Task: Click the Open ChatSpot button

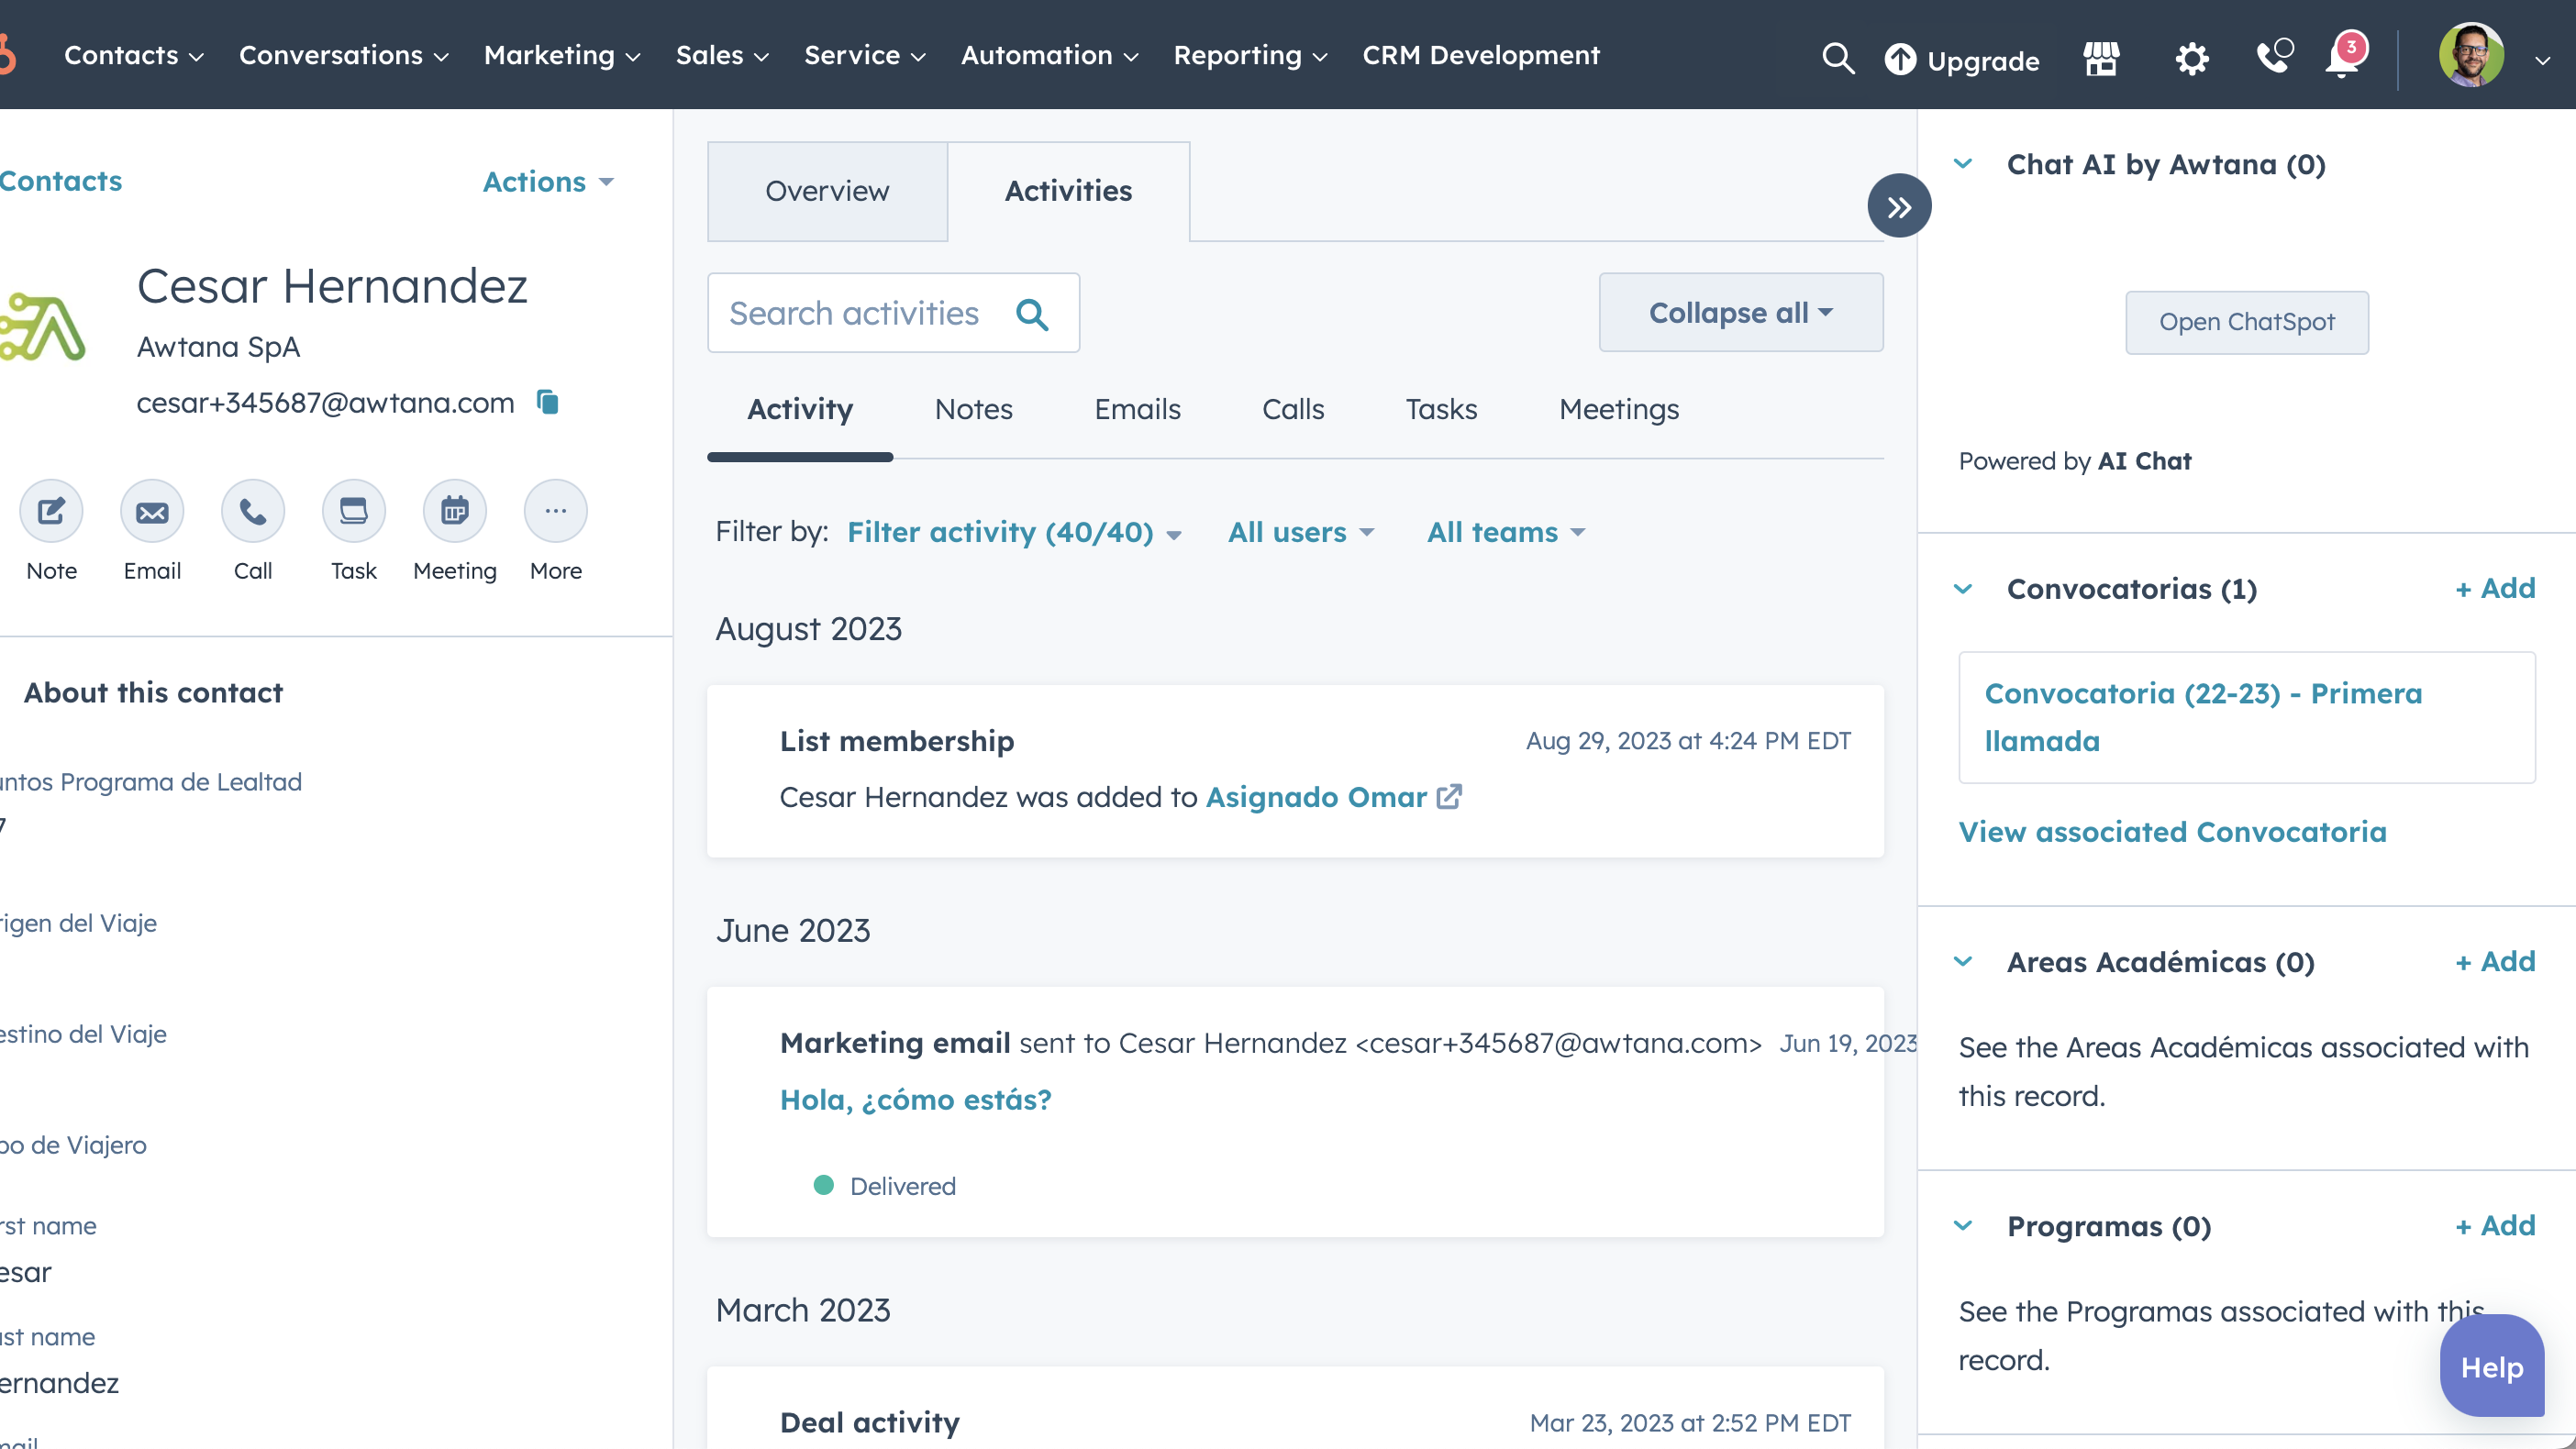Action: pyautogui.click(x=2247, y=322)
